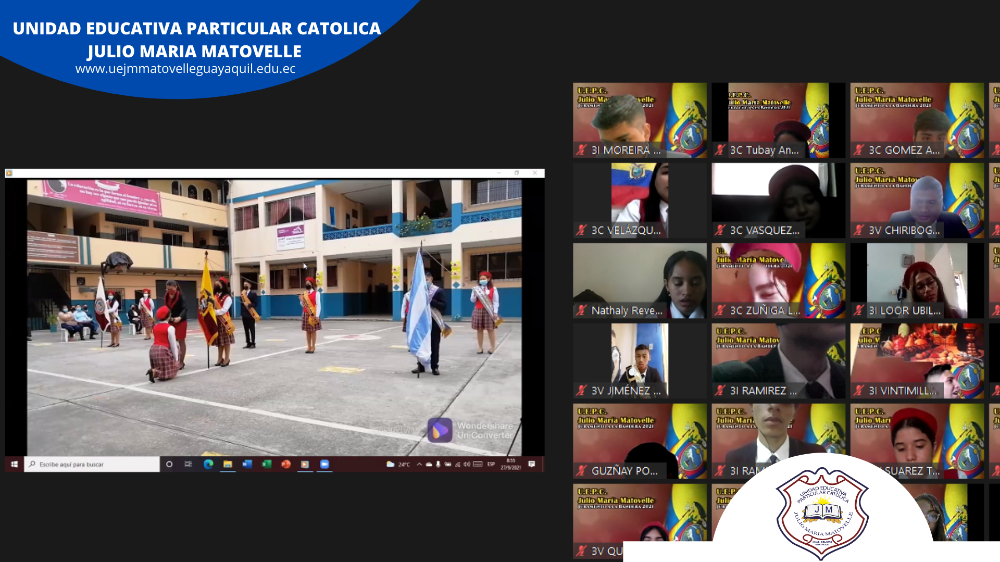Click muted mic icon beside Nathaly Reve...
The image size is (1000, 562).
click(x=581, y=311)
